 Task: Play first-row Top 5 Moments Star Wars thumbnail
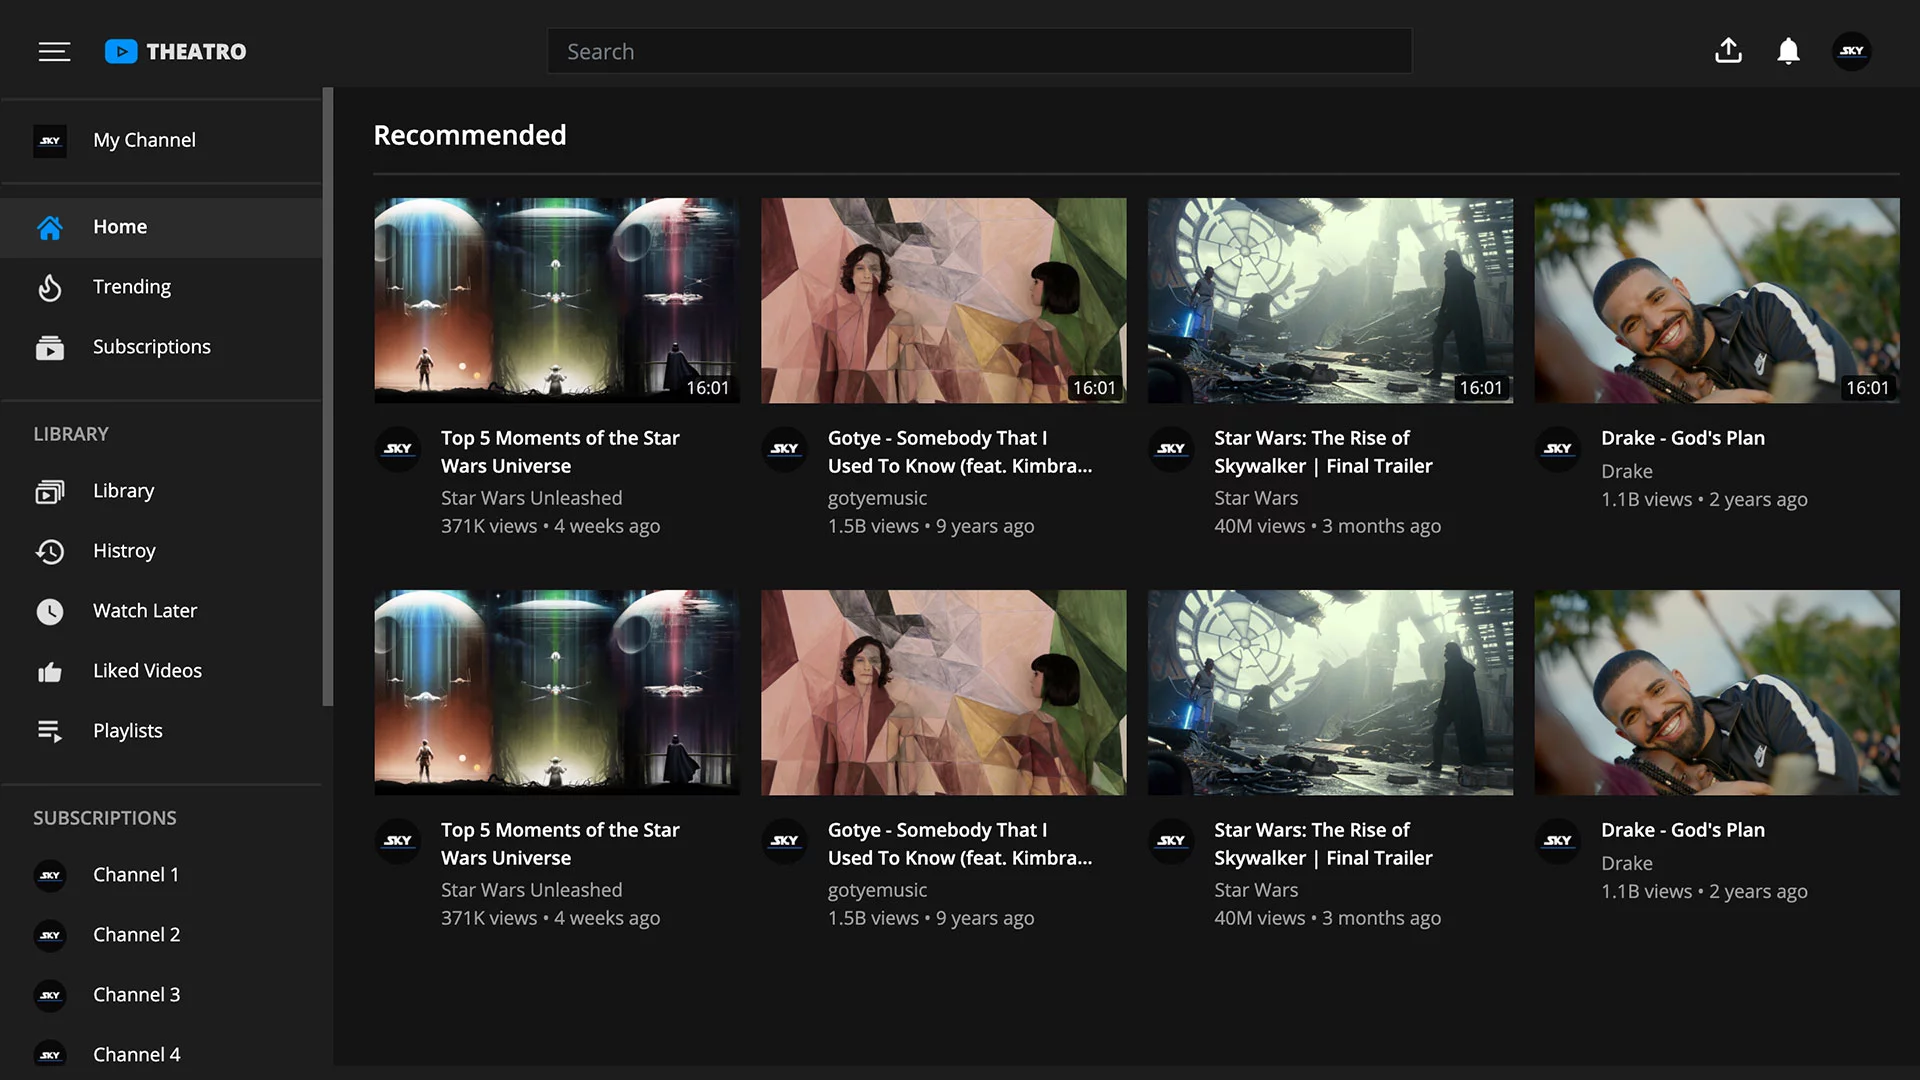557,301
